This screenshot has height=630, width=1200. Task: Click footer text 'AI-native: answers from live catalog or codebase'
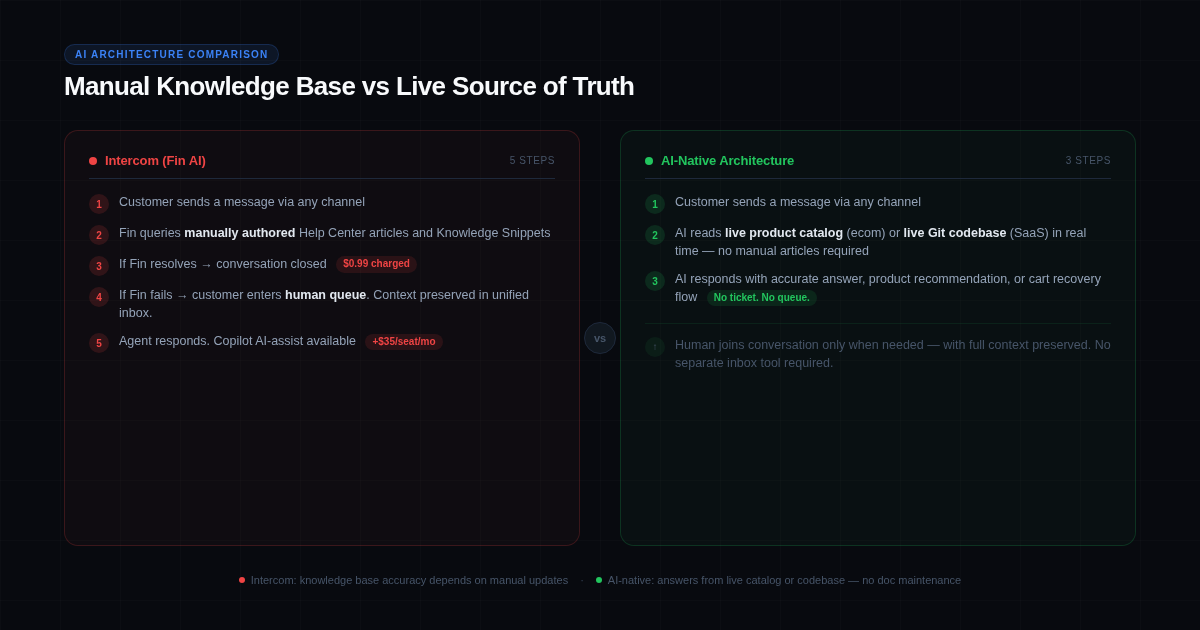tap(727, 580)
